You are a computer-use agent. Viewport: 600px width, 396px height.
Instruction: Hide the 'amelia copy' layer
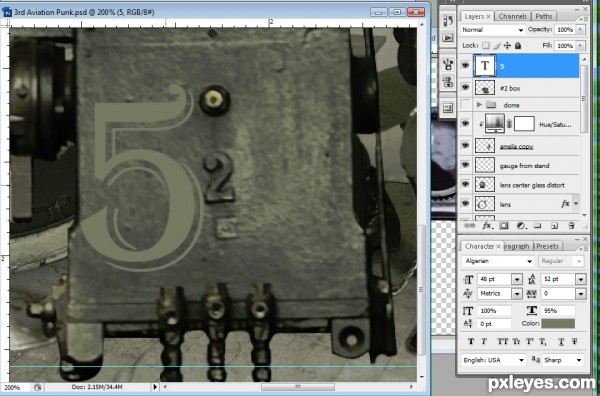tap(465, 145)
